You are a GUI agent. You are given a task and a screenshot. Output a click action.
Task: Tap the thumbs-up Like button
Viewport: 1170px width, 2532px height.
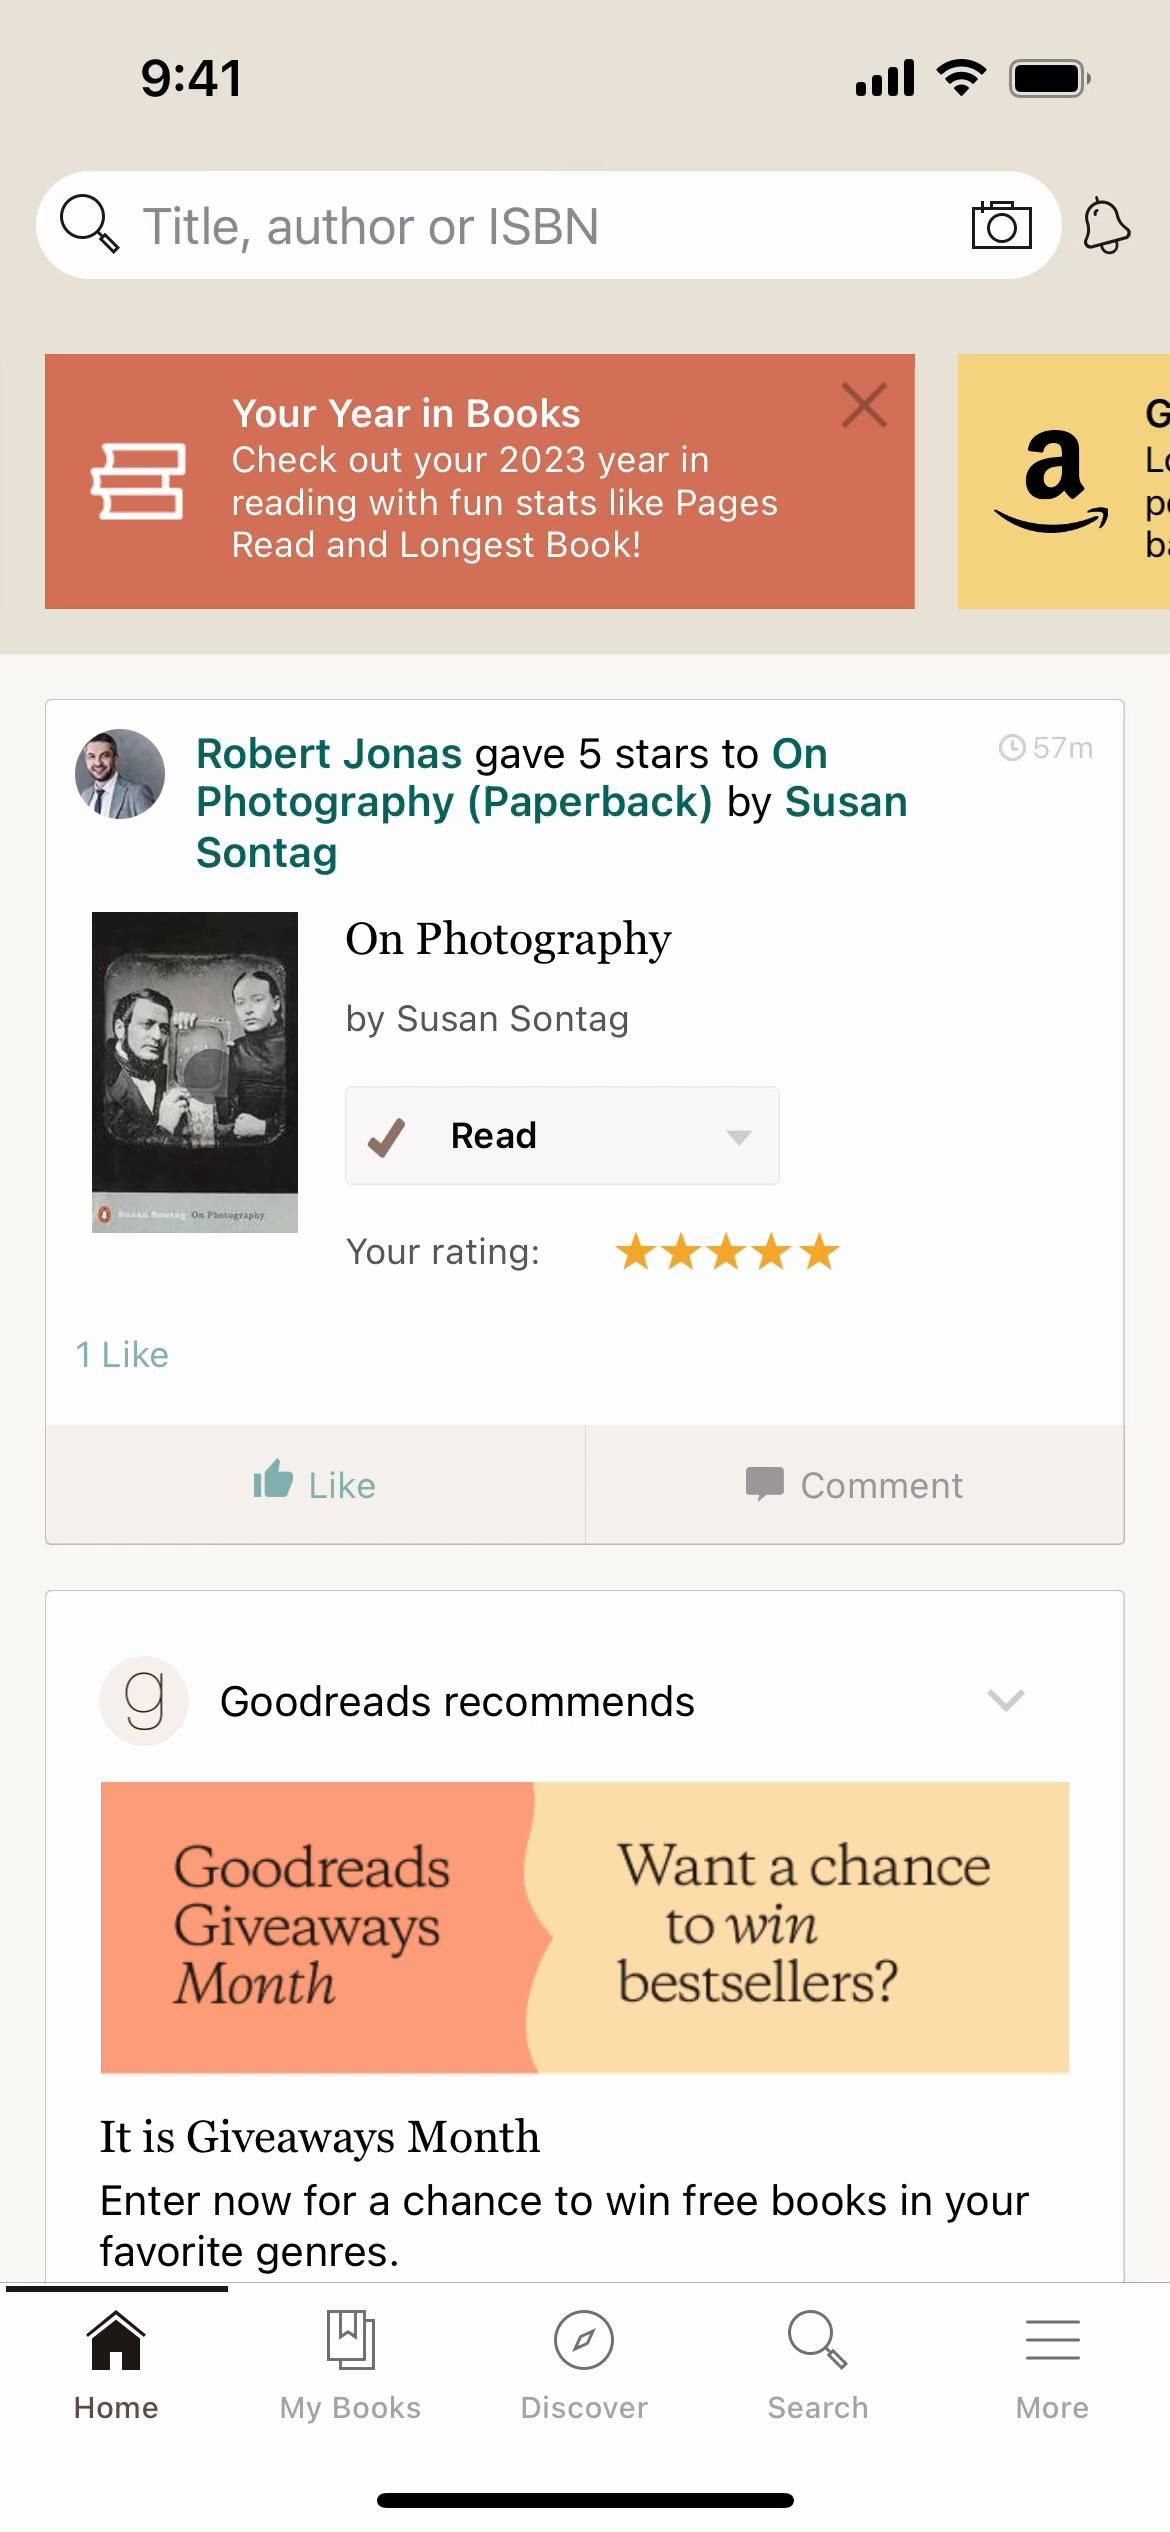pyautogui.click(x=315, y=1484)
